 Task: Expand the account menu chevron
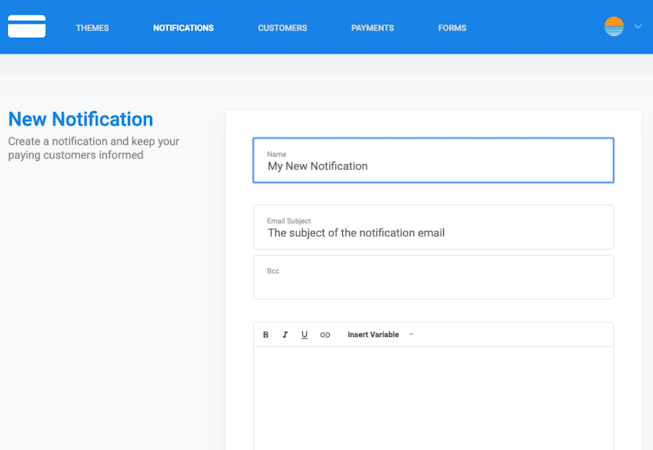638,27
